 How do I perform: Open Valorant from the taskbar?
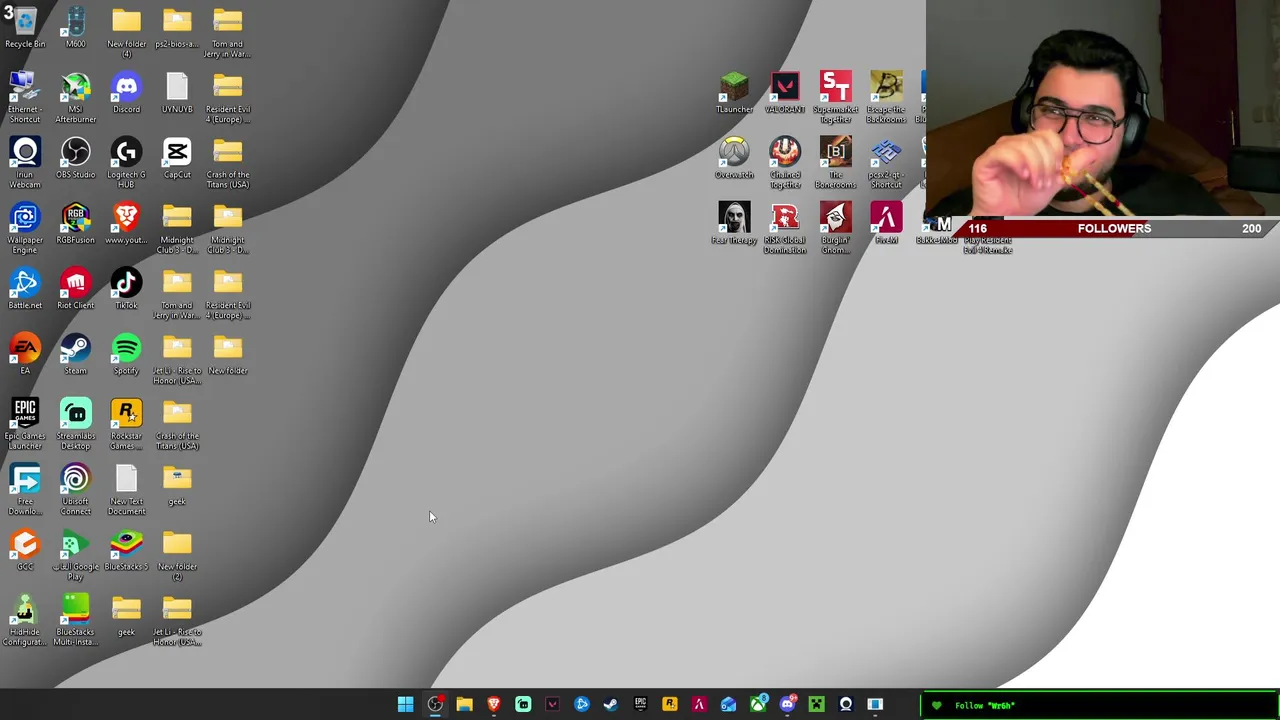tap(552, 705)
